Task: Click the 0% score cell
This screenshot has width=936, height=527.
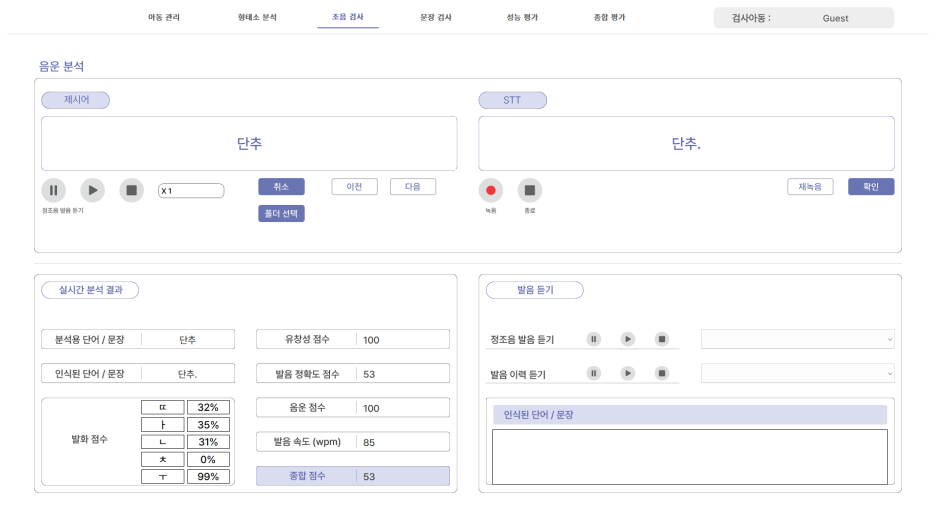Action: pos(208,459)
